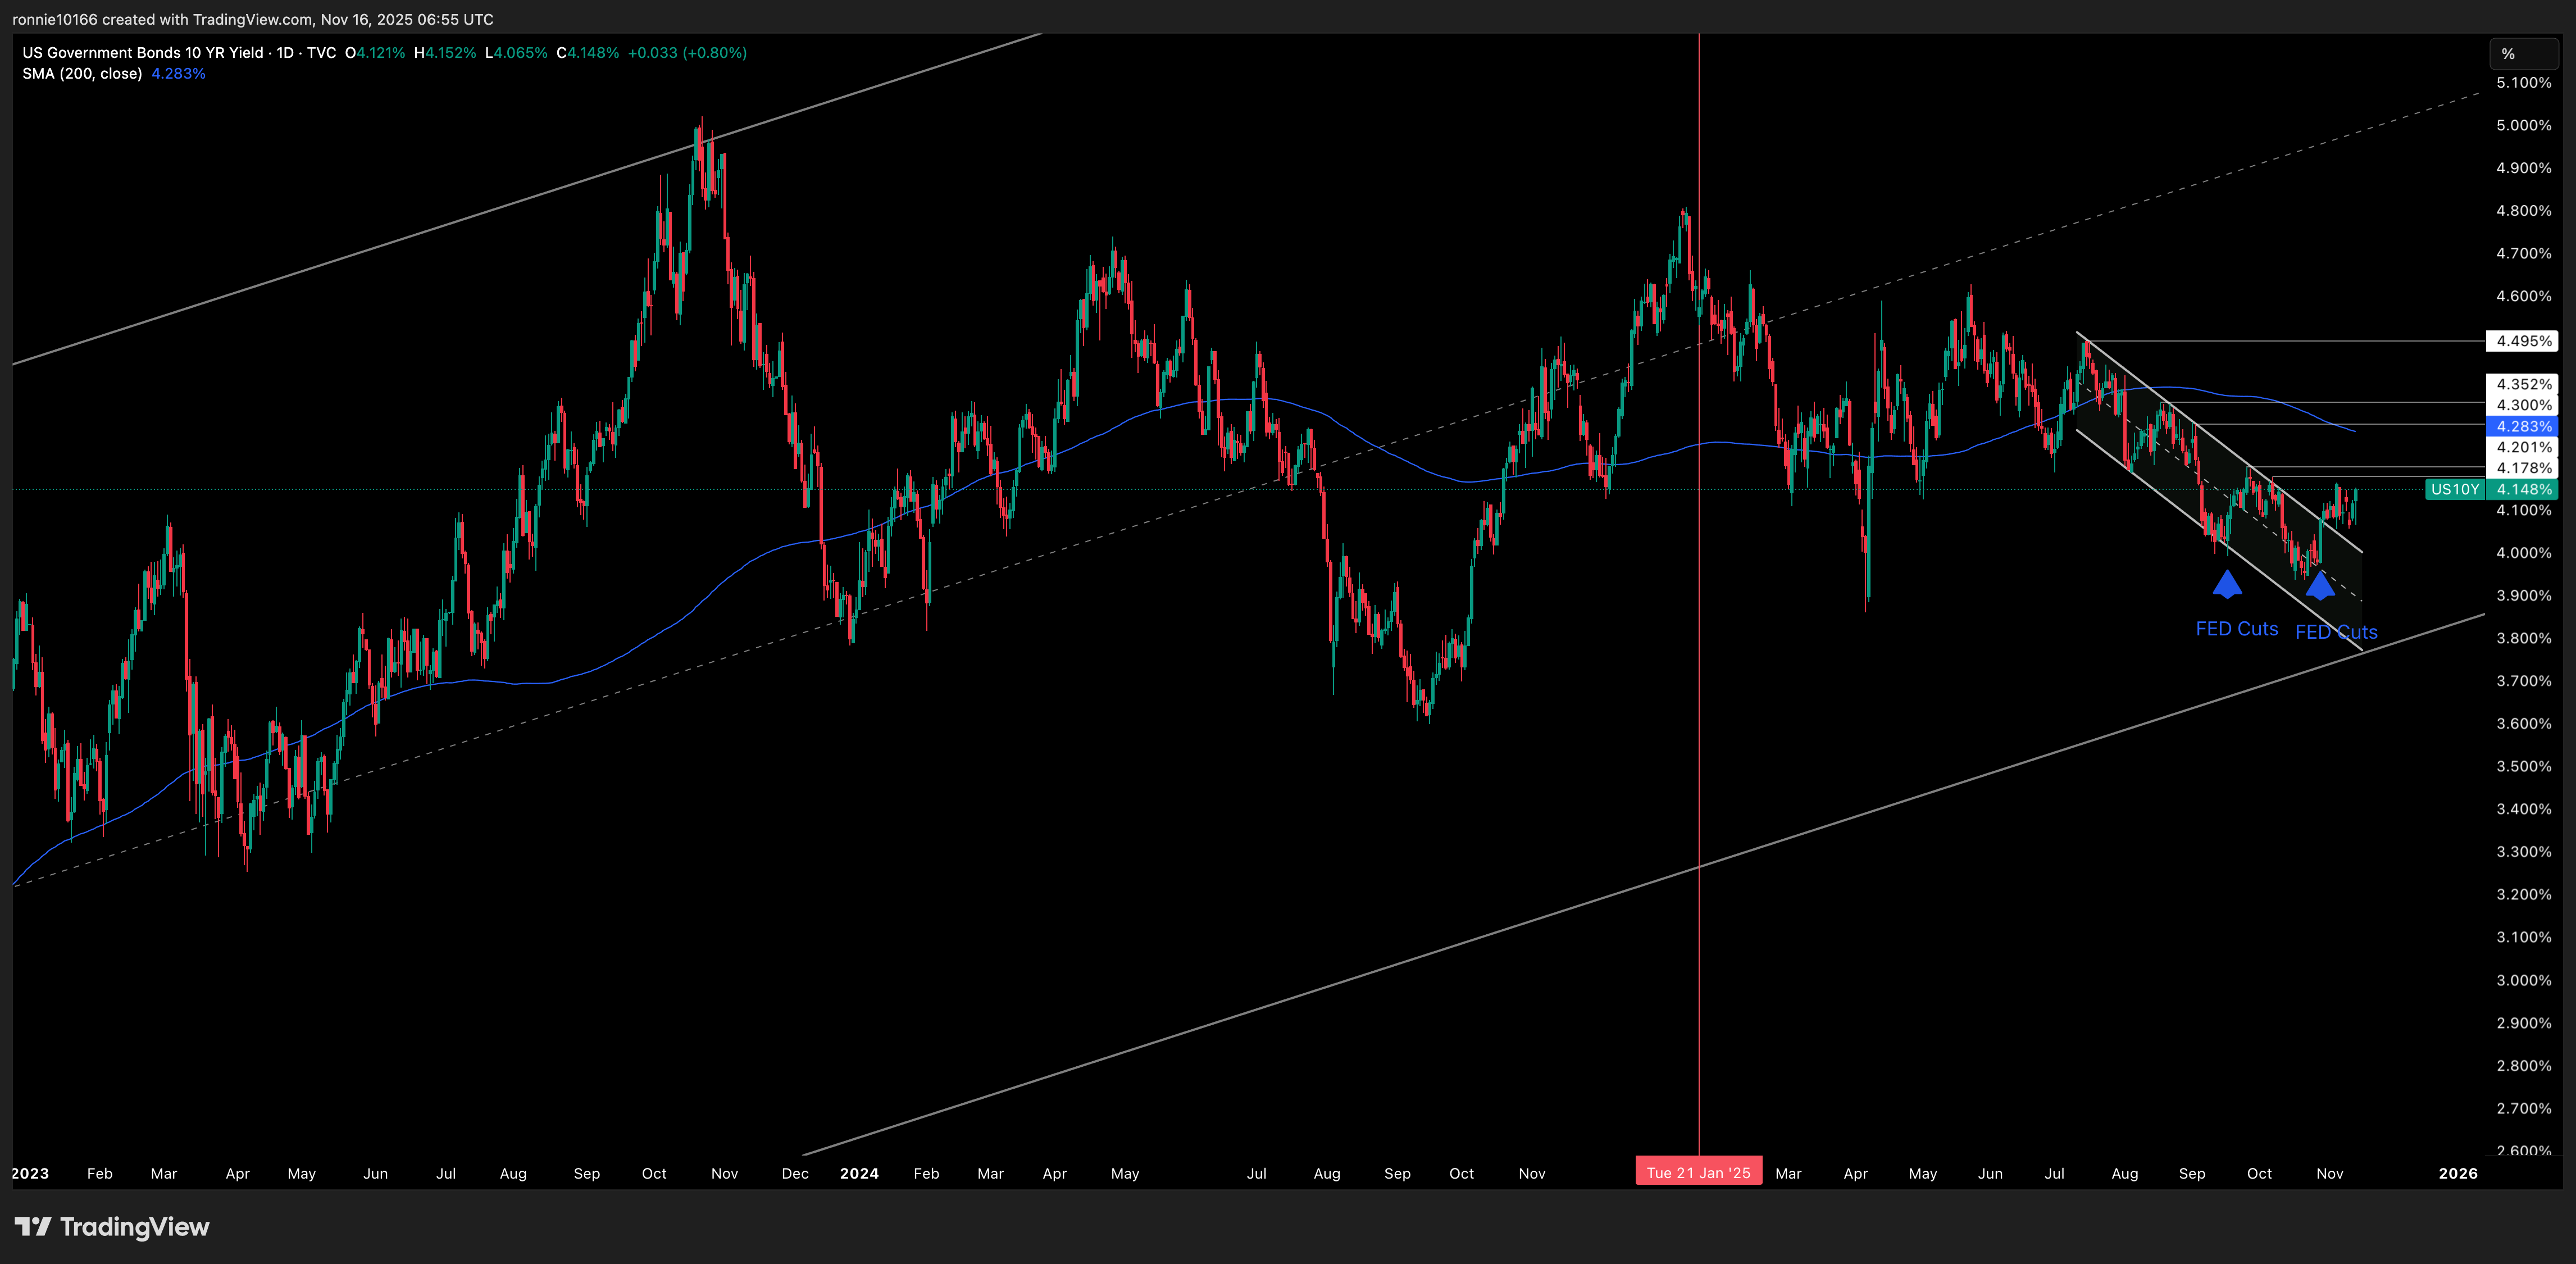This screenshot has height=1264, width=2576.
Task: Select the green US10Y ticker tag on price scale
Action: (x=2455, y=489)
